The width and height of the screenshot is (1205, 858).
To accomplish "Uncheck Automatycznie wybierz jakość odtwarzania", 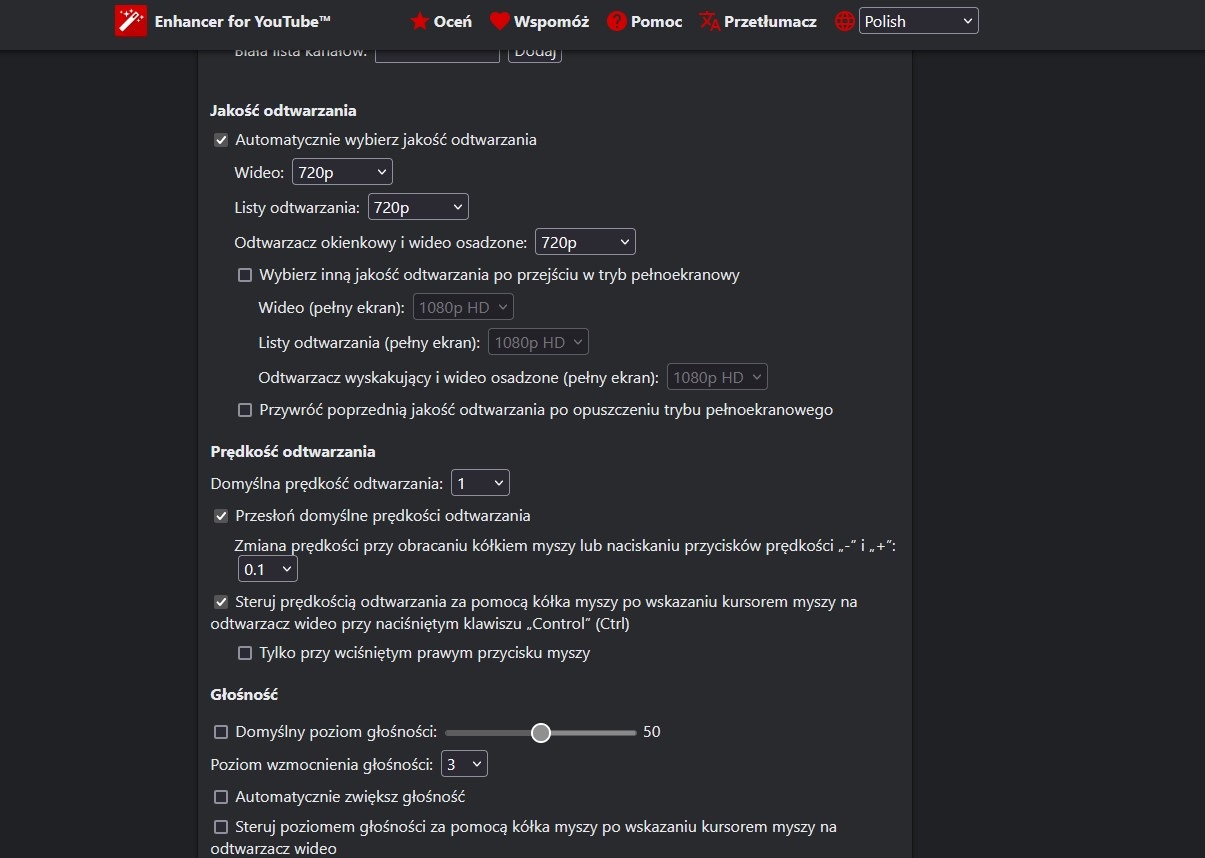I will pos(221,140).
